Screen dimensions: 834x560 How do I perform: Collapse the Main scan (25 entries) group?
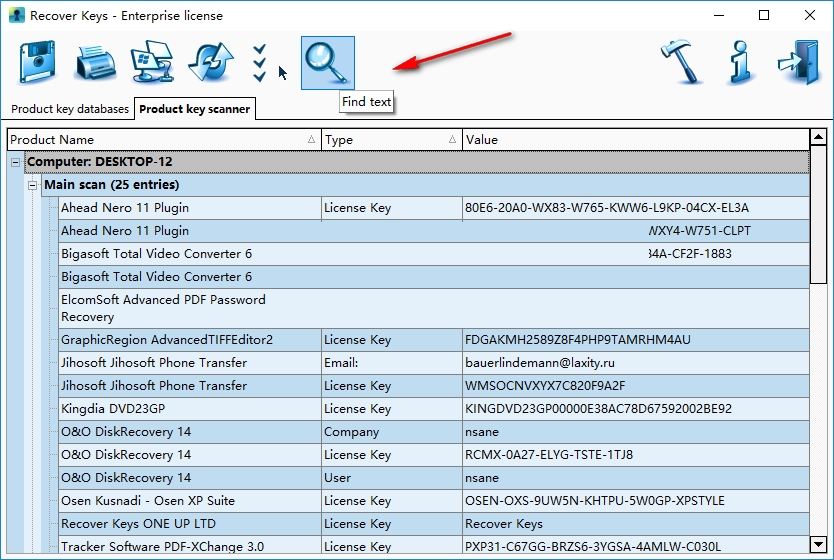[33, 185]
